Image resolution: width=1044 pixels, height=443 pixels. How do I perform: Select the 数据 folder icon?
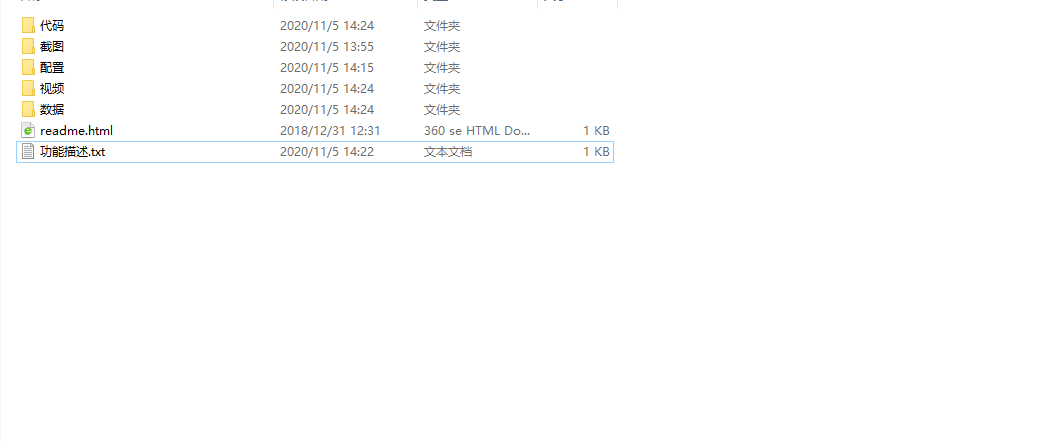point(28,109)
